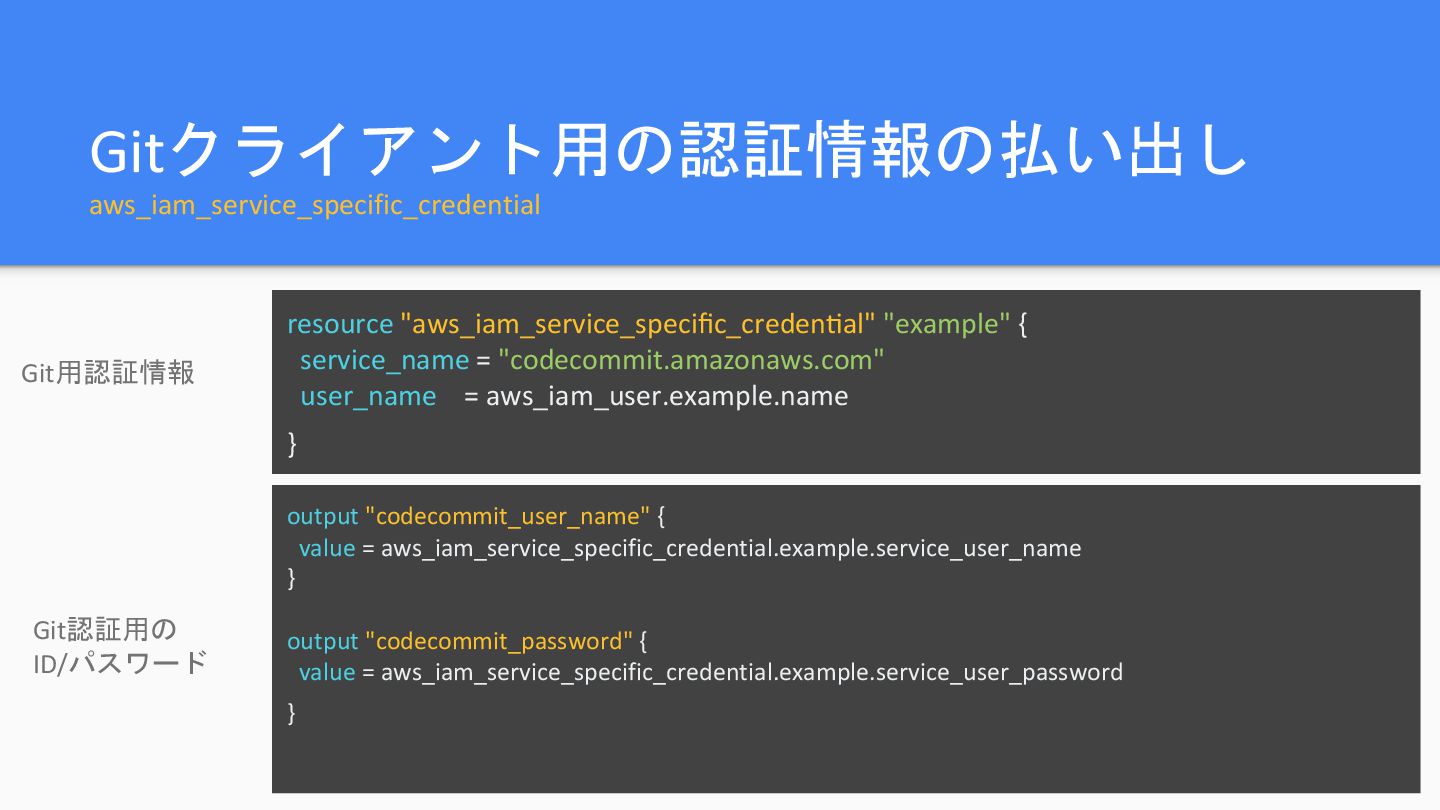Click the 'resource' keyword in the upper code block
Screen dimensions: 1440x810
pos(340,324)
